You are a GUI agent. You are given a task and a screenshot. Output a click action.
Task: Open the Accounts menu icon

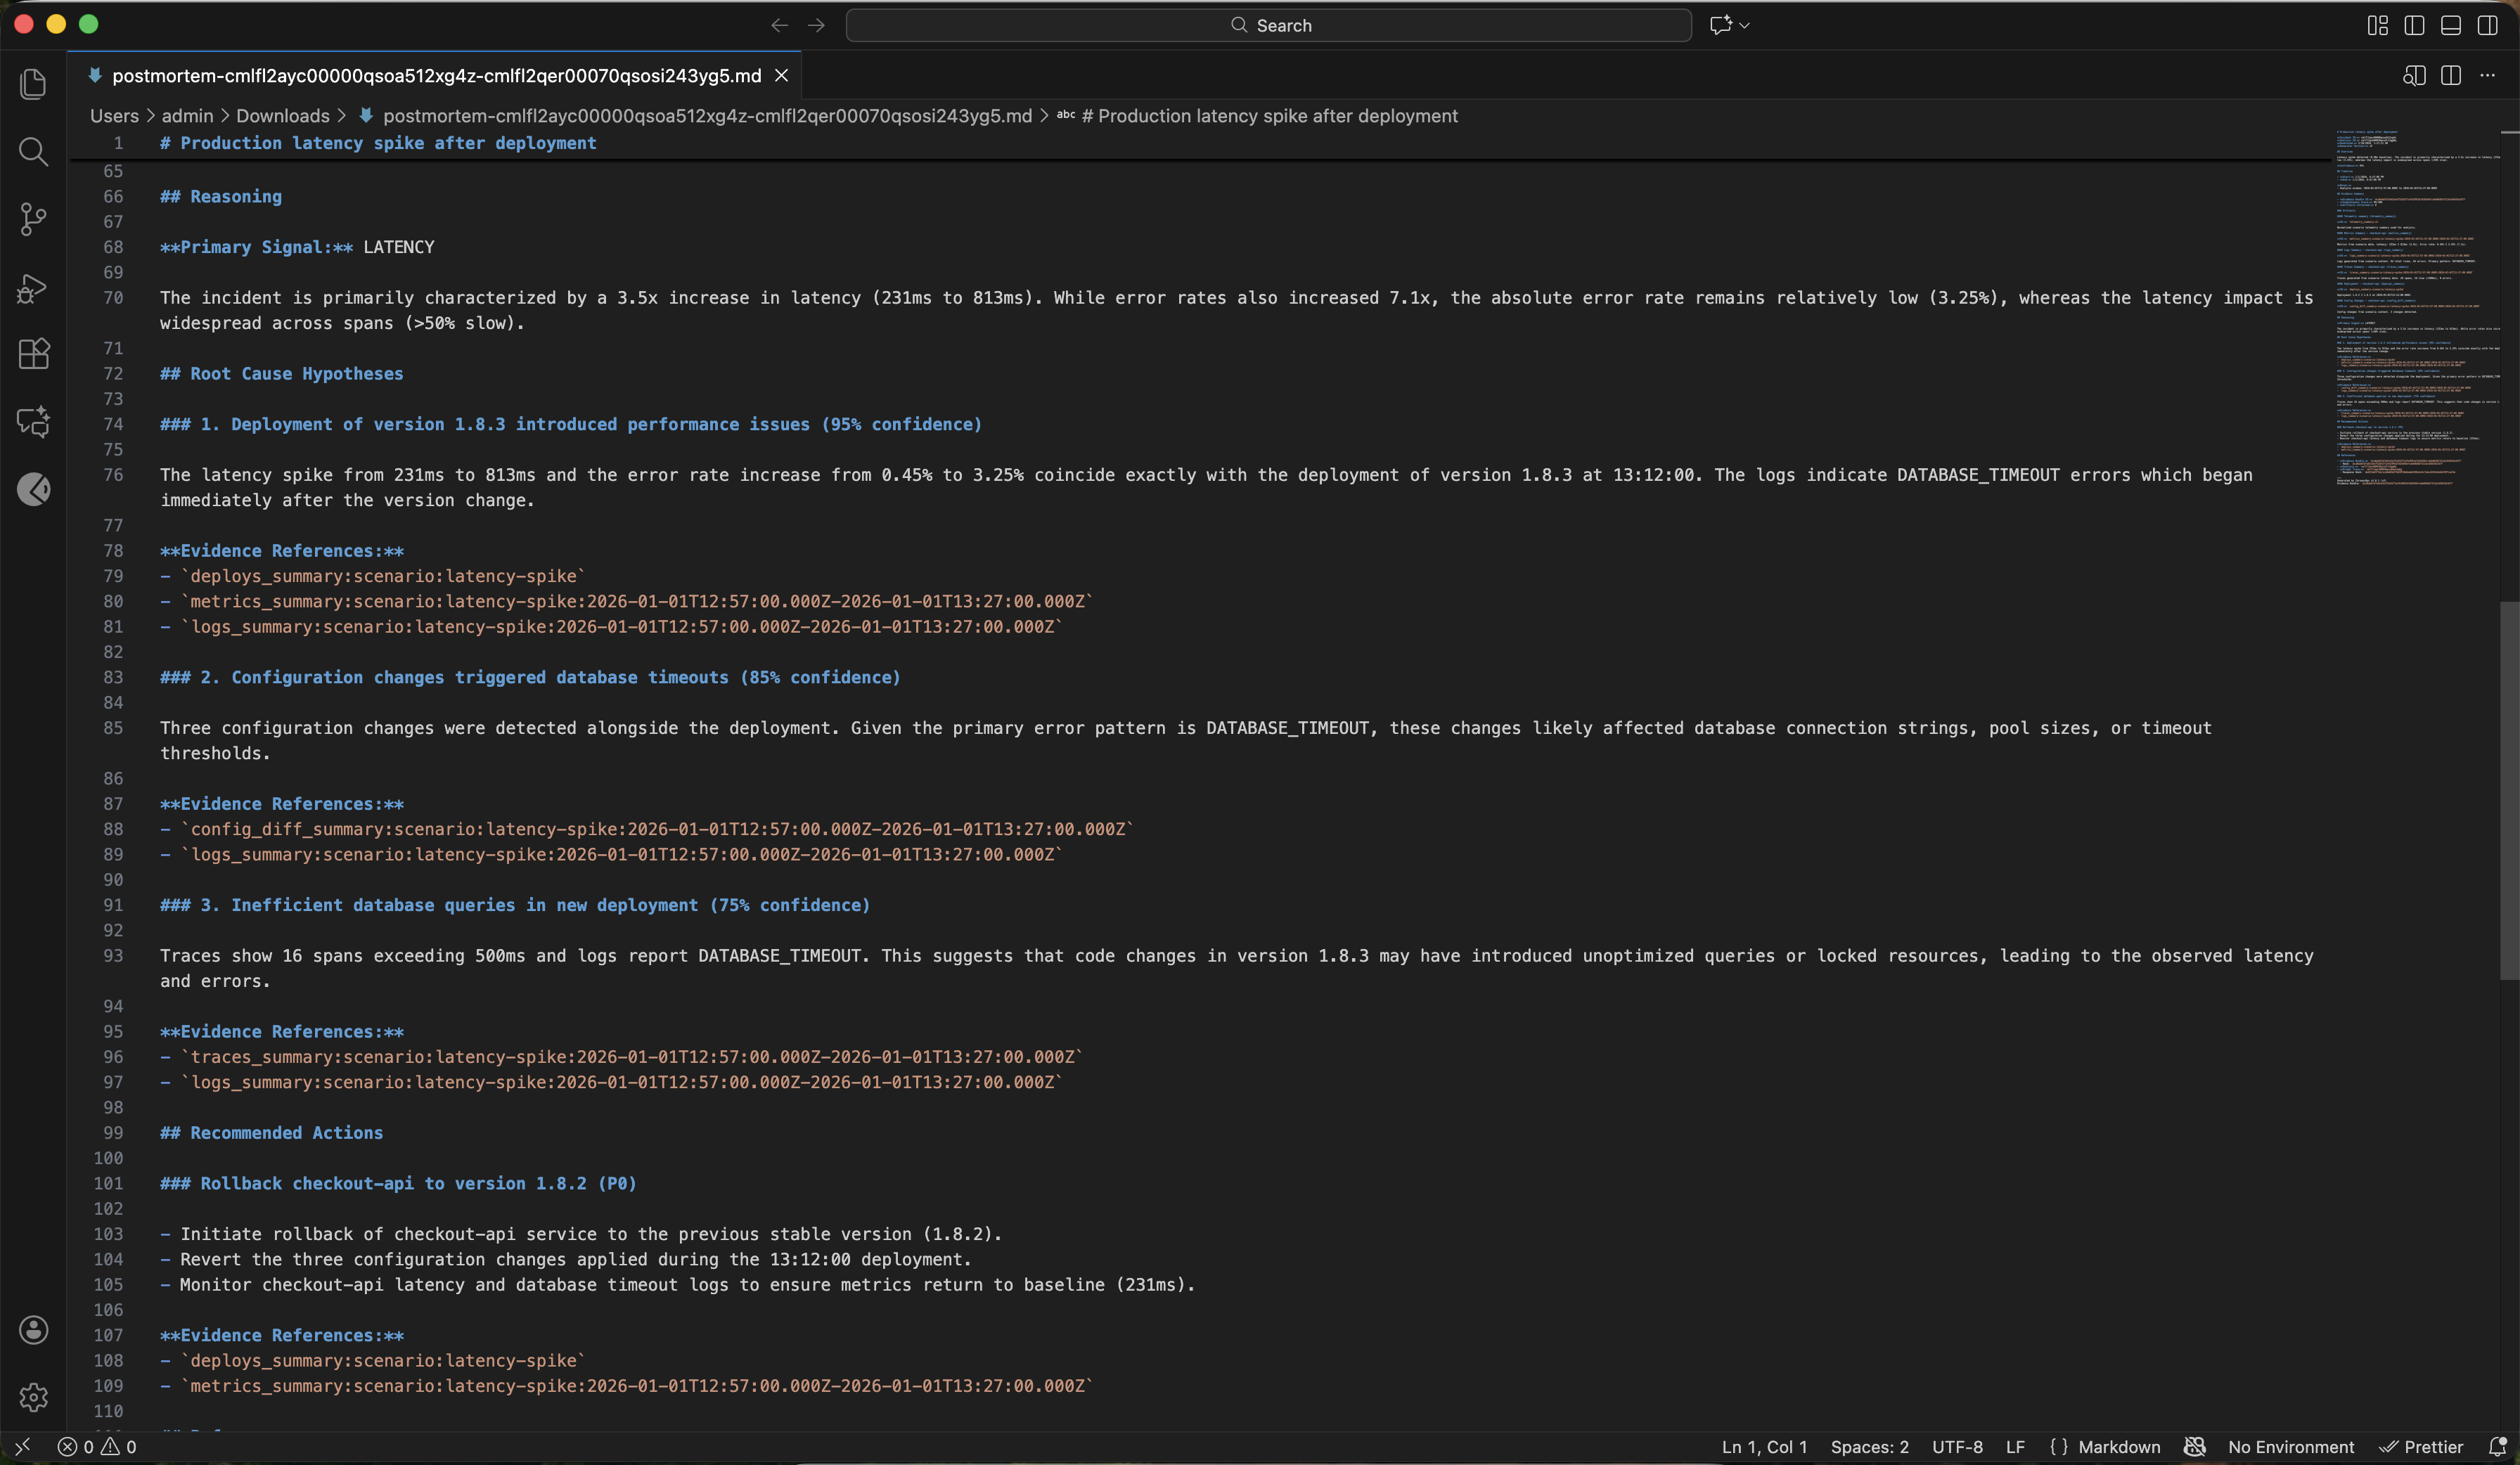(33, 1329)
